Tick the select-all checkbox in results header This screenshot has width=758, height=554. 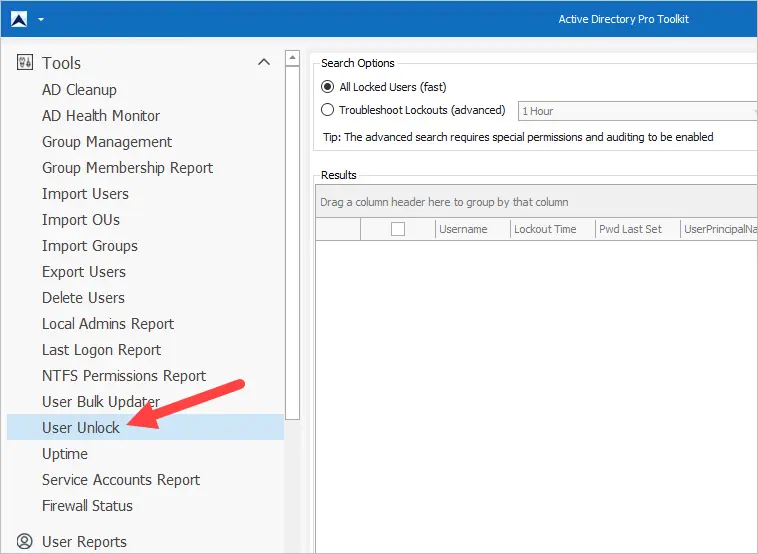(398, 229)
